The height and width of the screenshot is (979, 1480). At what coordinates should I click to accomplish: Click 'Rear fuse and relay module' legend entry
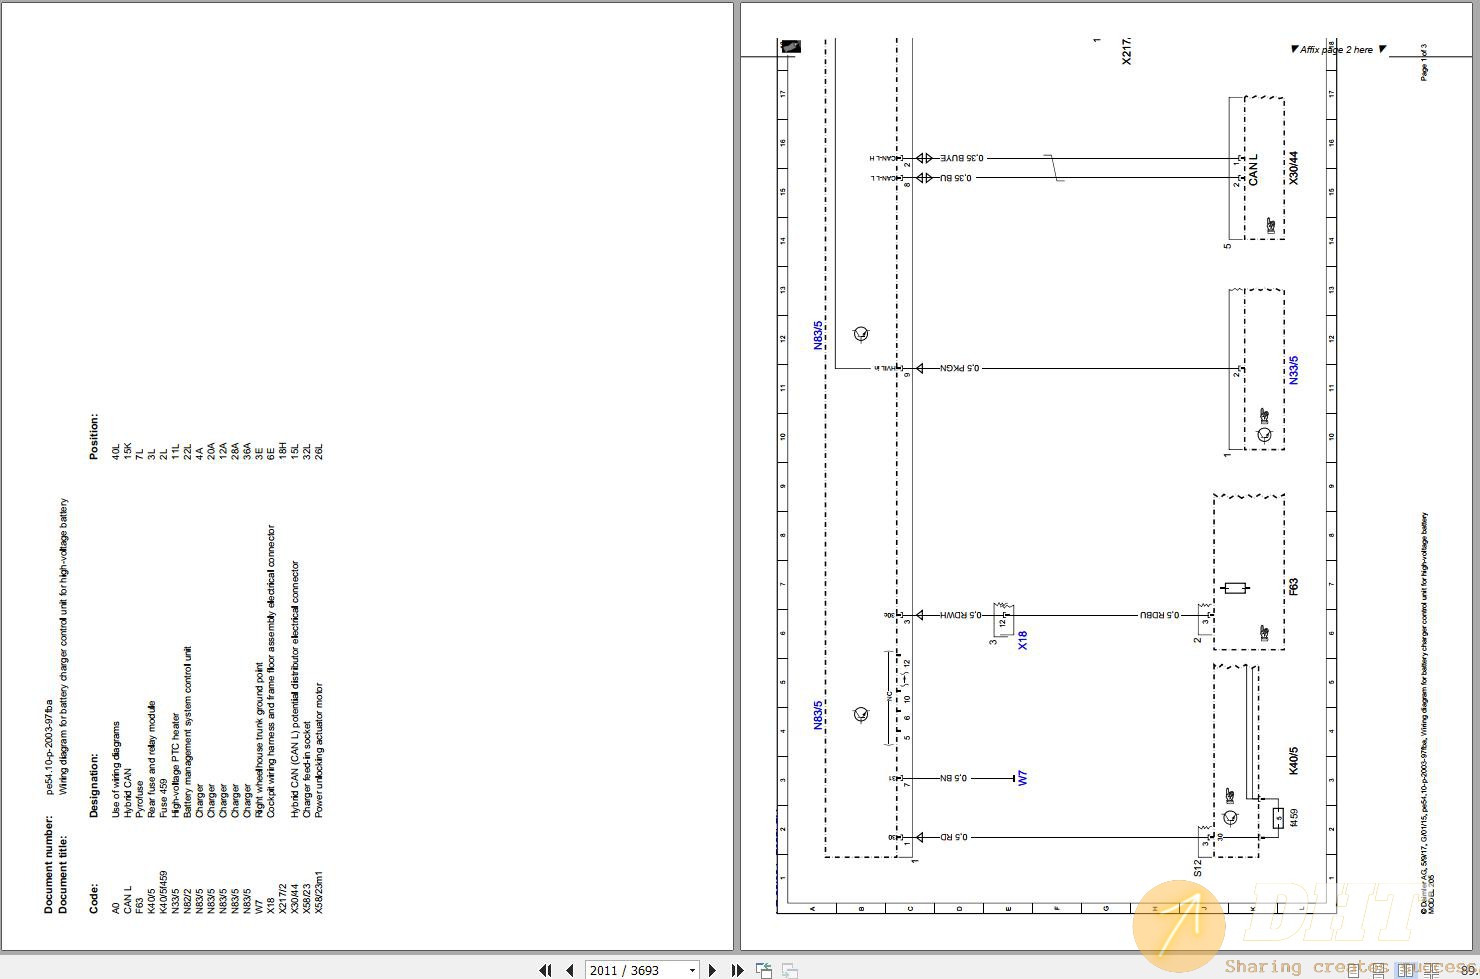point(151,759)
